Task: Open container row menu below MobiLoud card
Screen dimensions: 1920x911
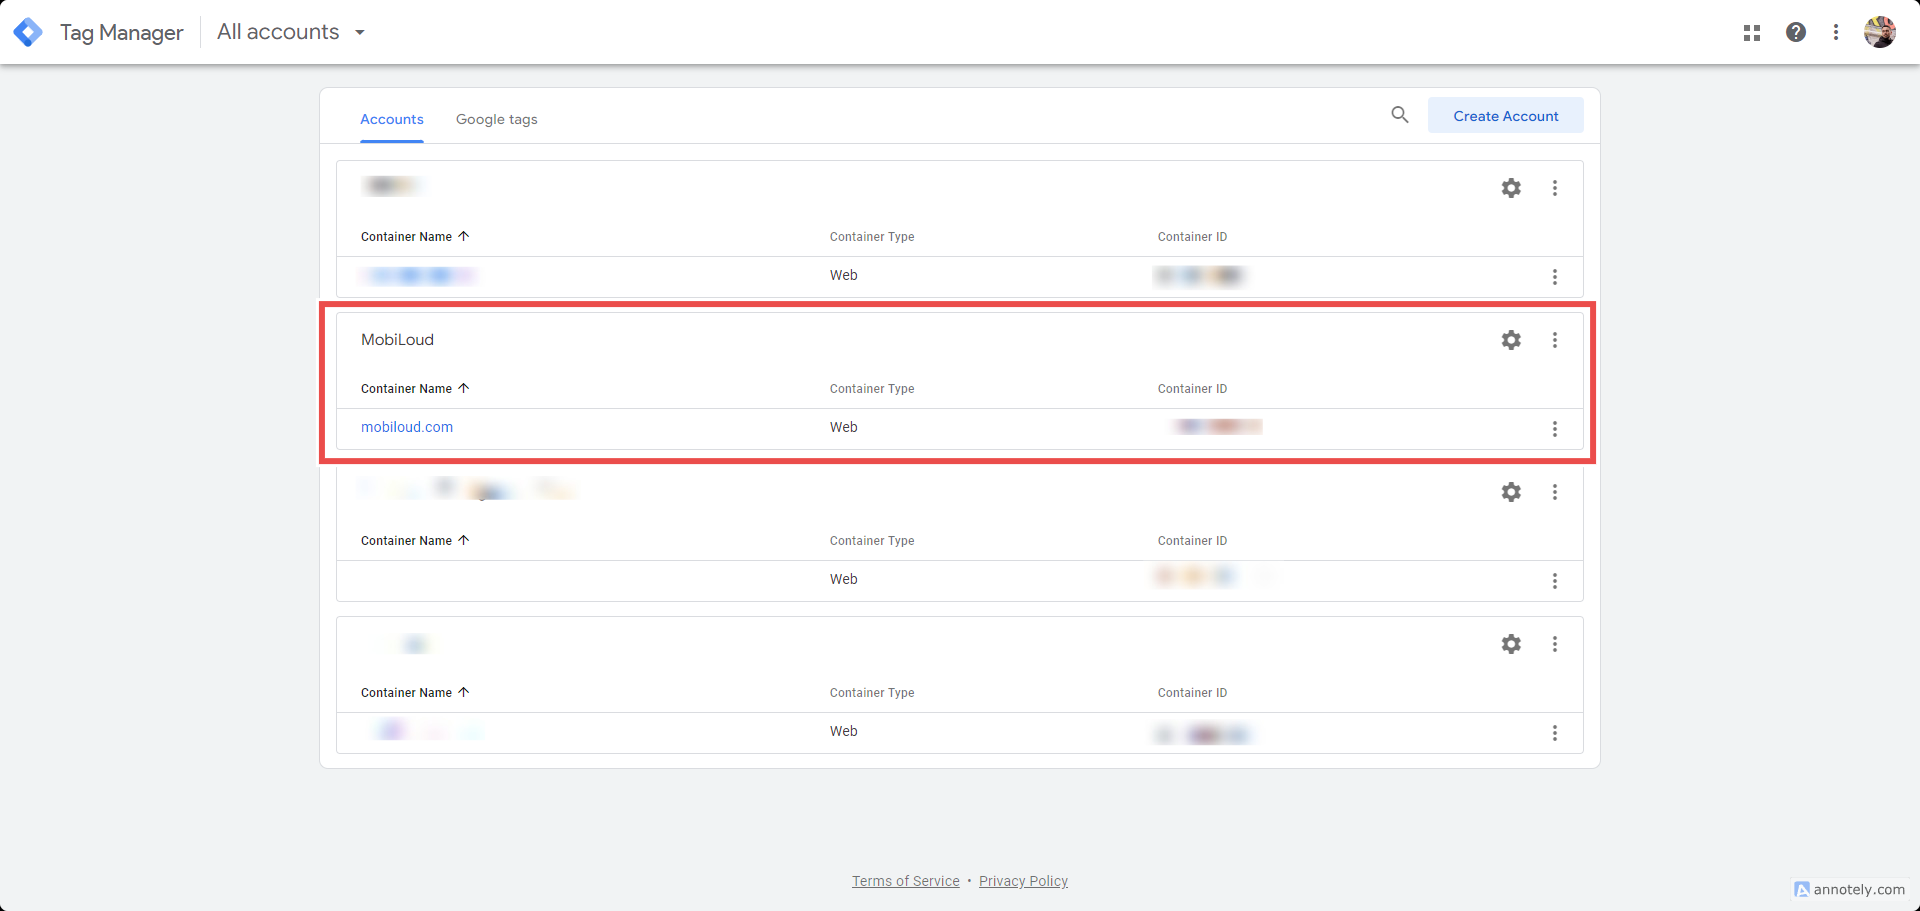Action: coord(1555,581)
